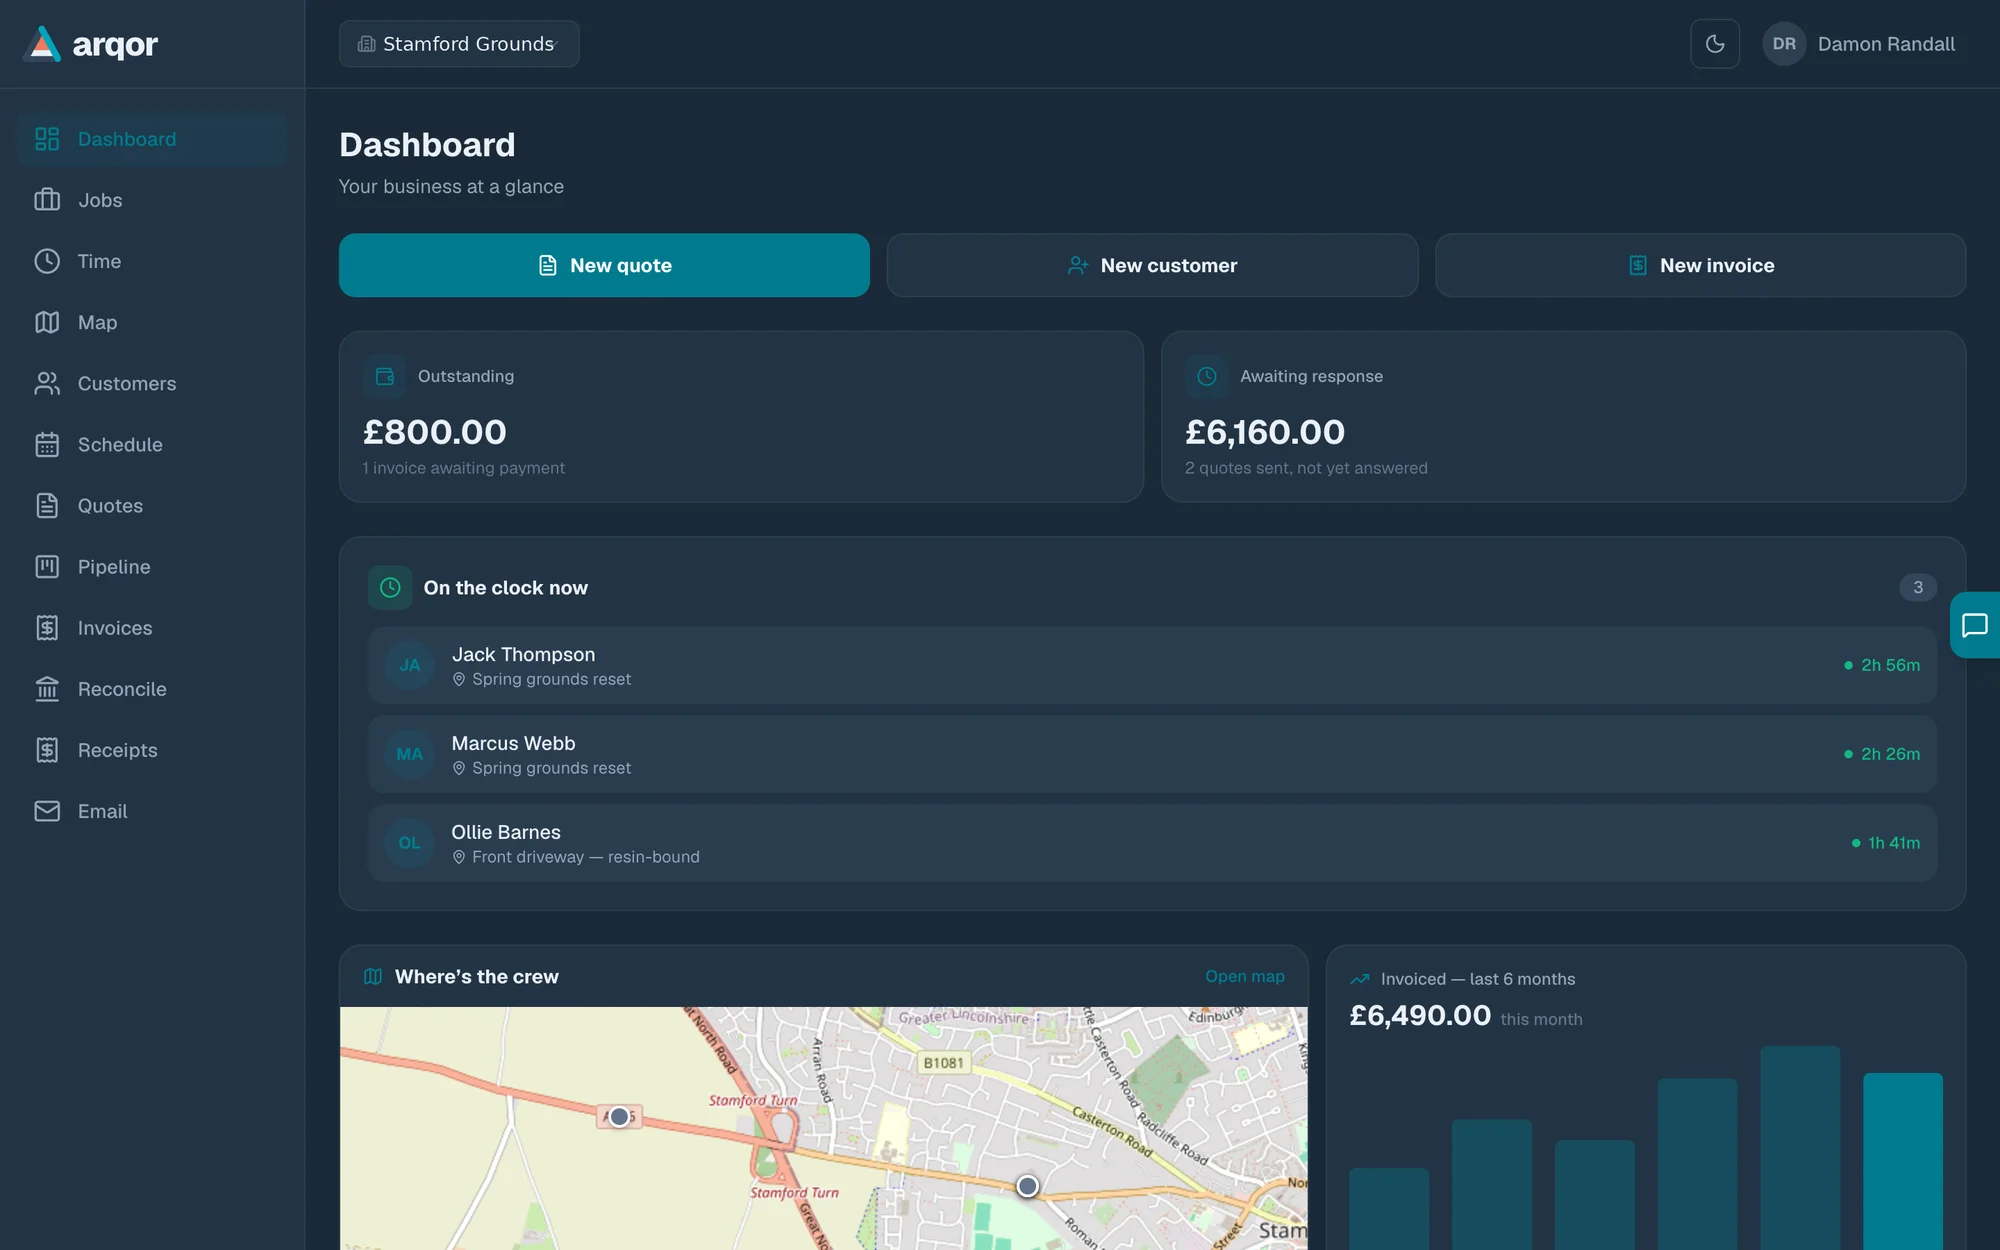Navigate to Customers page

coord(152,383)
